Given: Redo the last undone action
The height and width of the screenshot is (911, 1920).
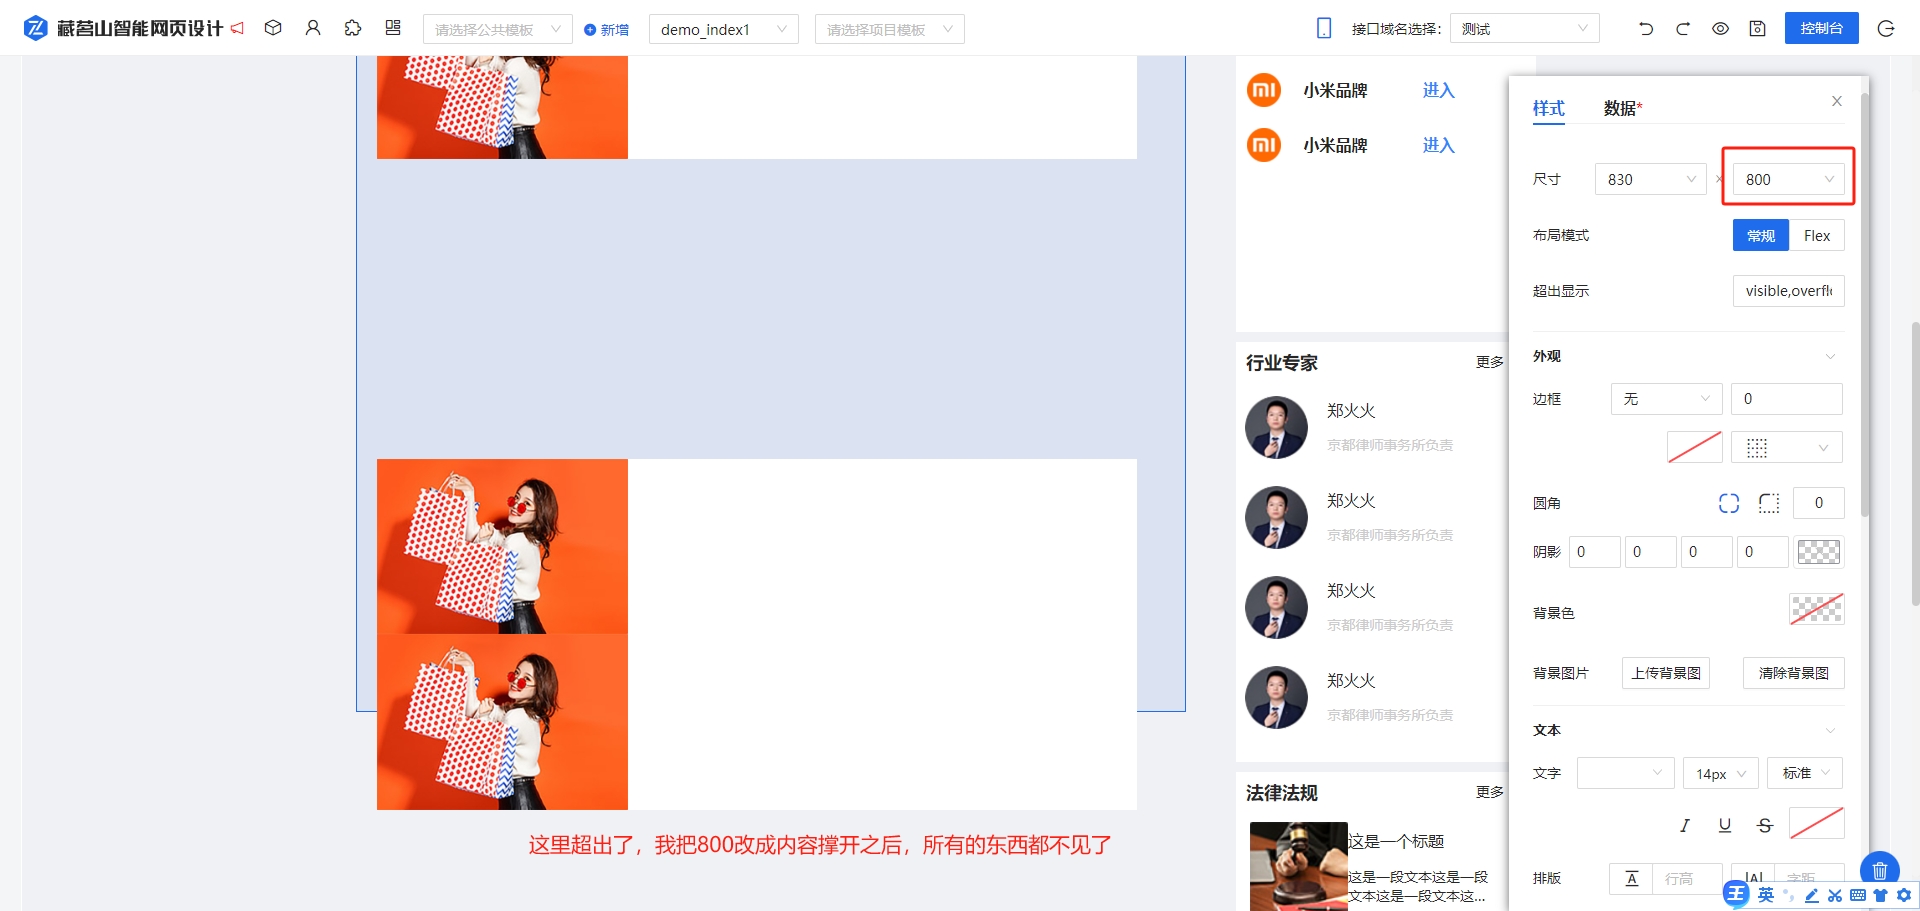Looking at the screenshot, I should click(x=1683, y=29).
